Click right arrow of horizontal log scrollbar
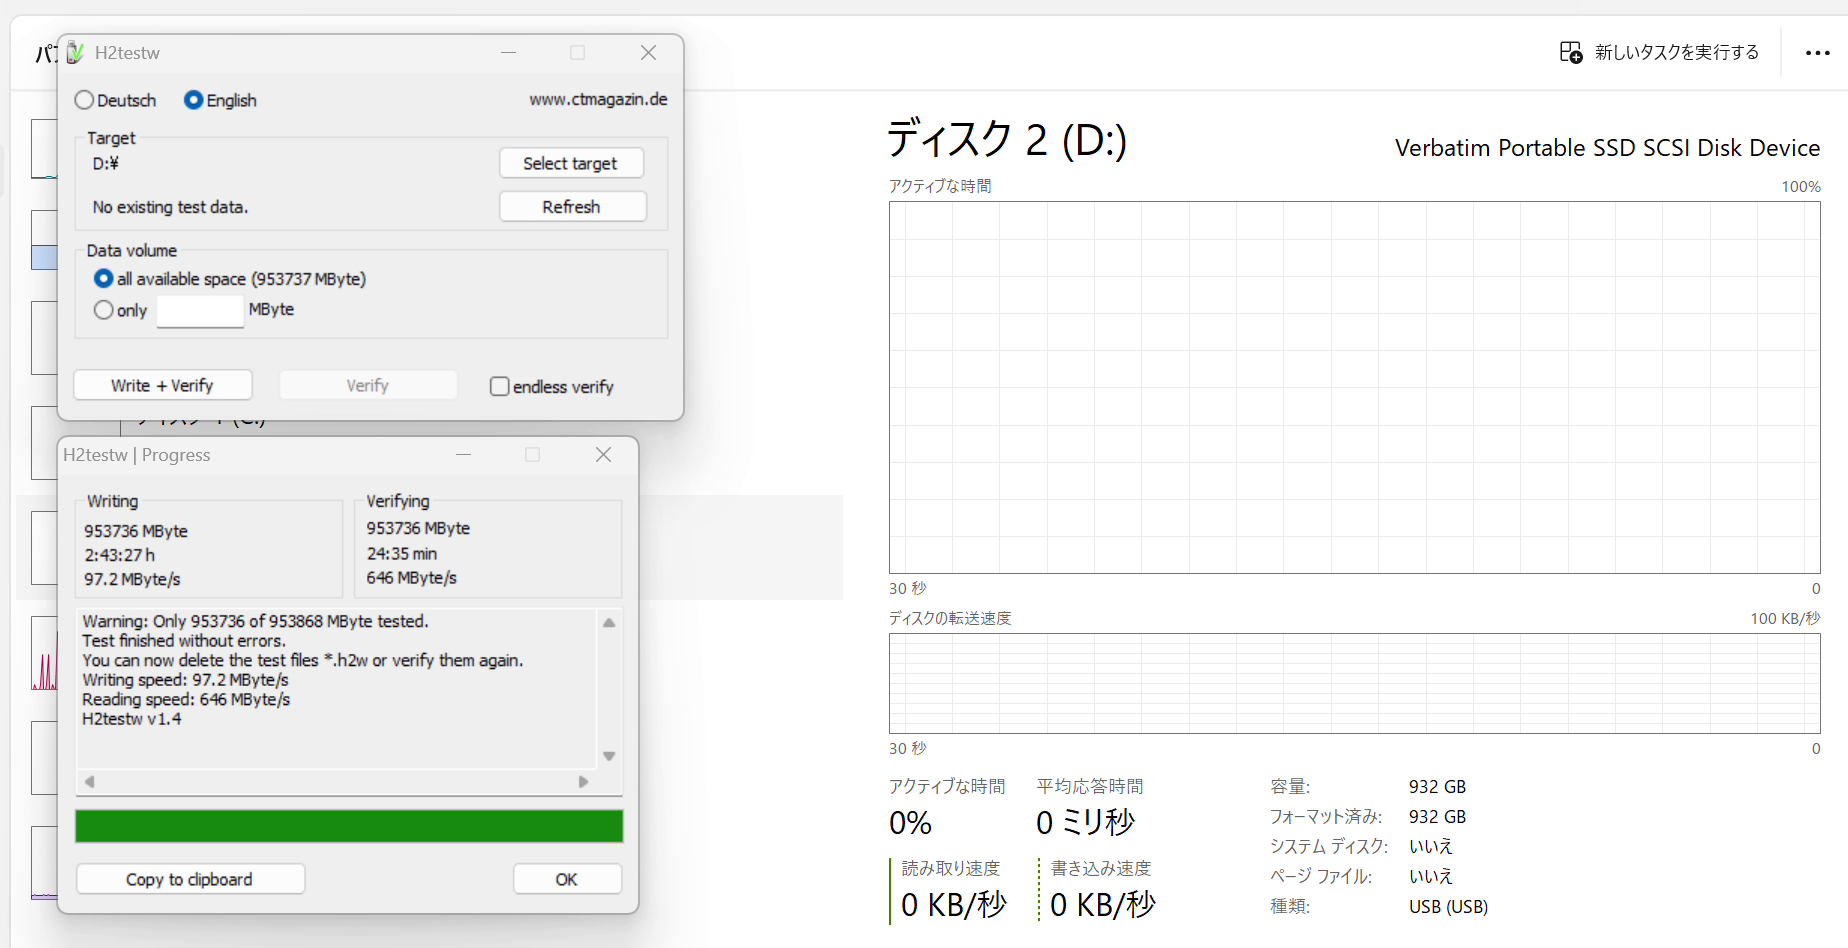 [583, 782]
